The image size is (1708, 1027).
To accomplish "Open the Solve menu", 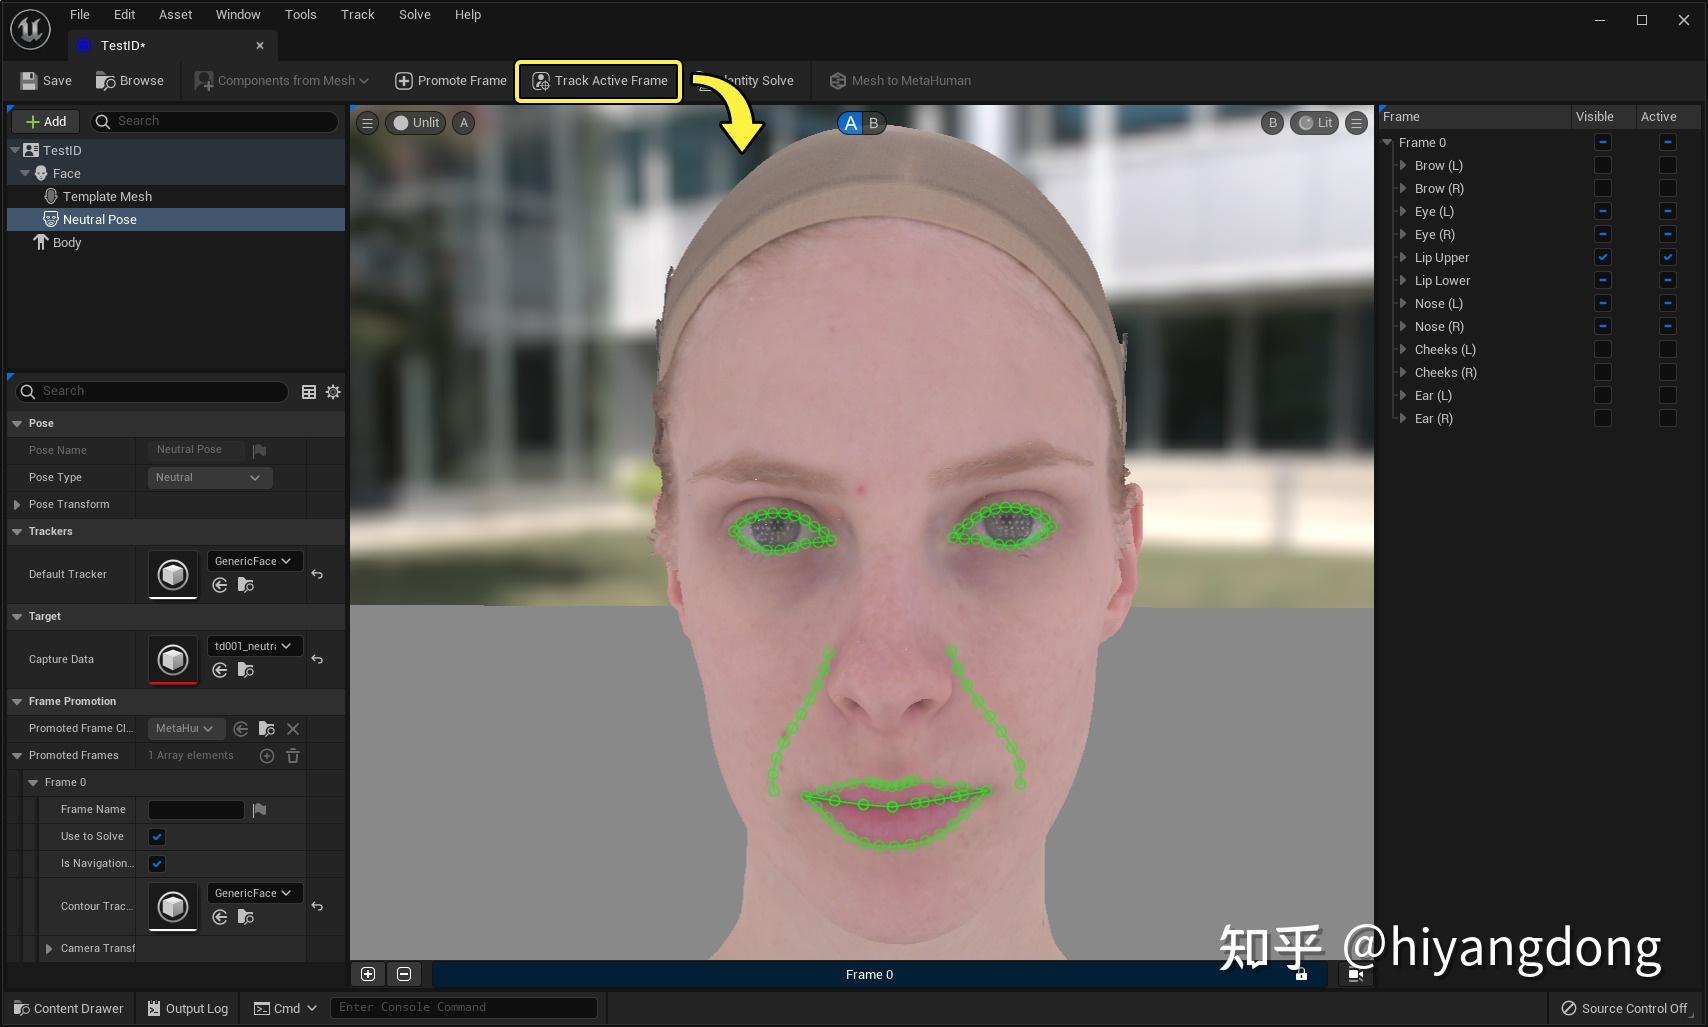I will coord(414,14).
